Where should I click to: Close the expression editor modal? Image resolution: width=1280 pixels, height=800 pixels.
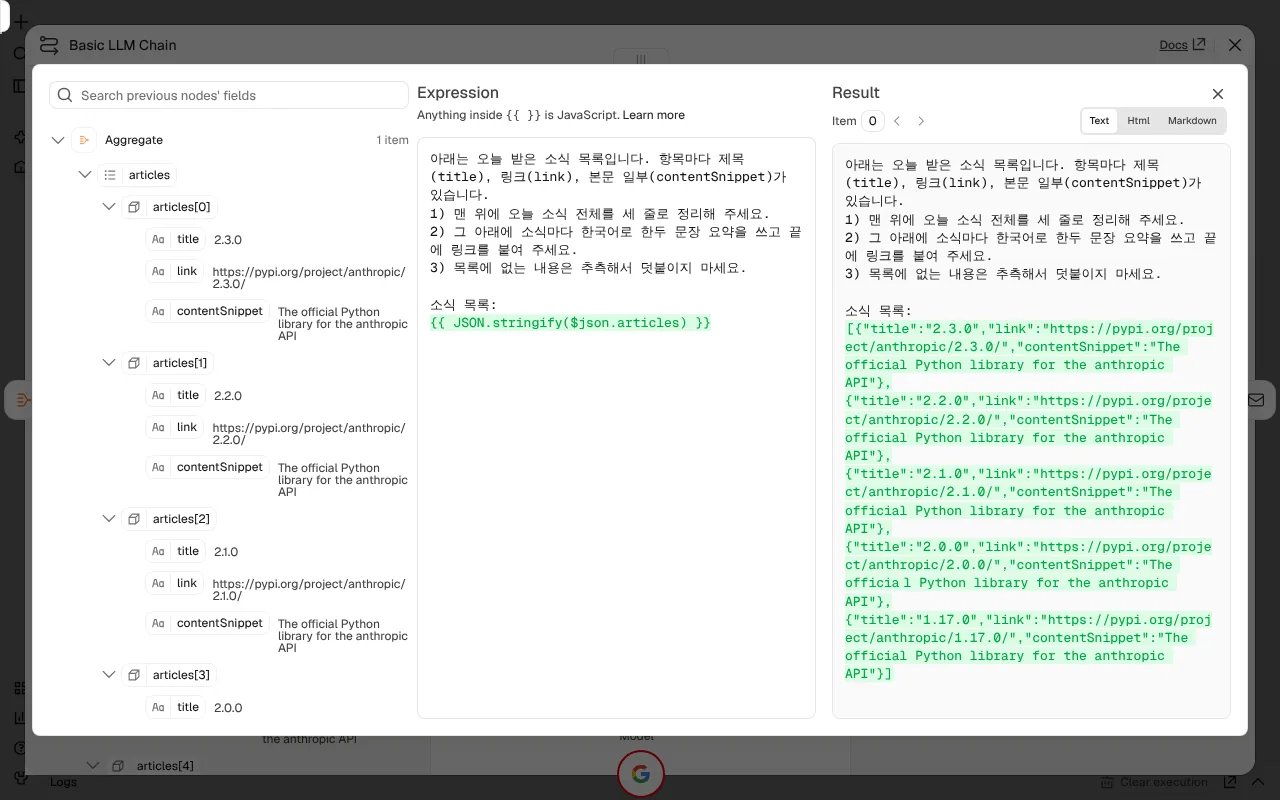(1218, 94)
